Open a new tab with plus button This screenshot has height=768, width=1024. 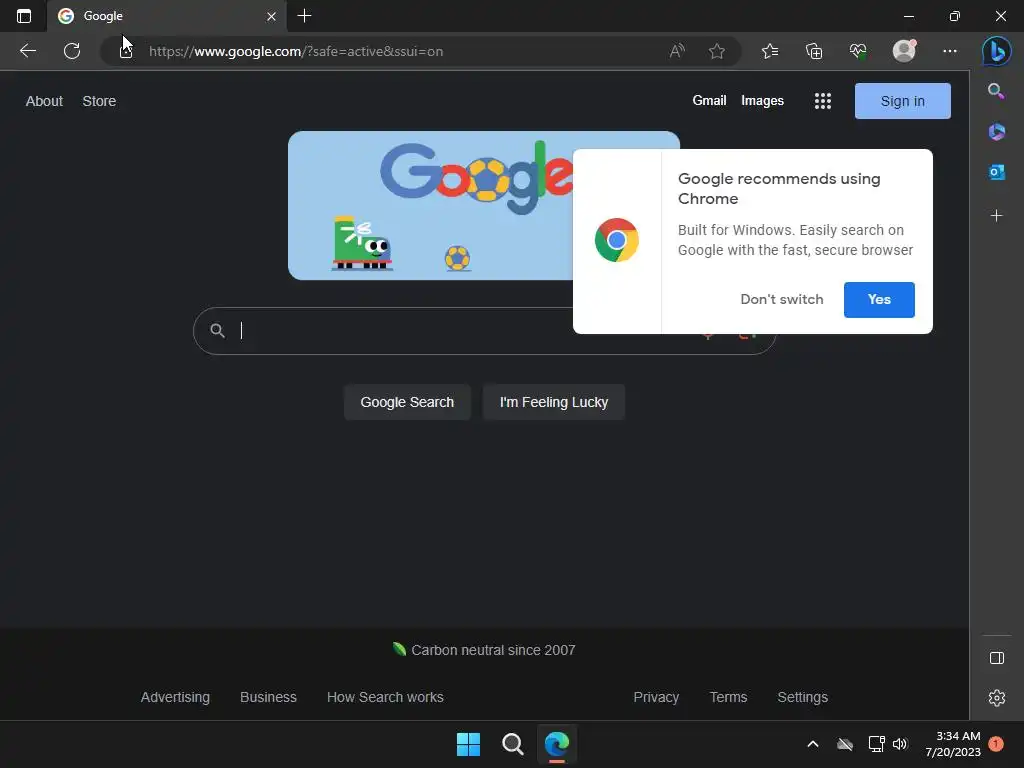click(x=304, y=16)
